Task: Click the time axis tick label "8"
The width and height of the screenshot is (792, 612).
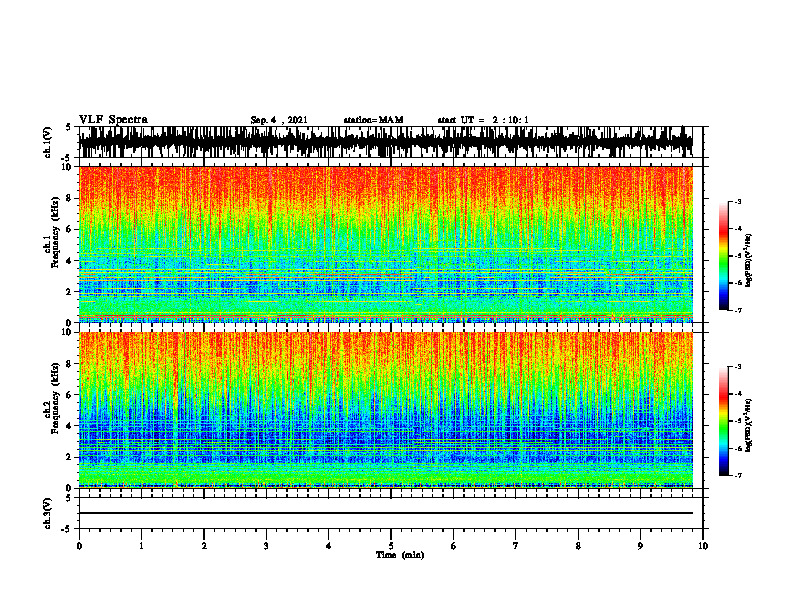Action: pos(578,546)
